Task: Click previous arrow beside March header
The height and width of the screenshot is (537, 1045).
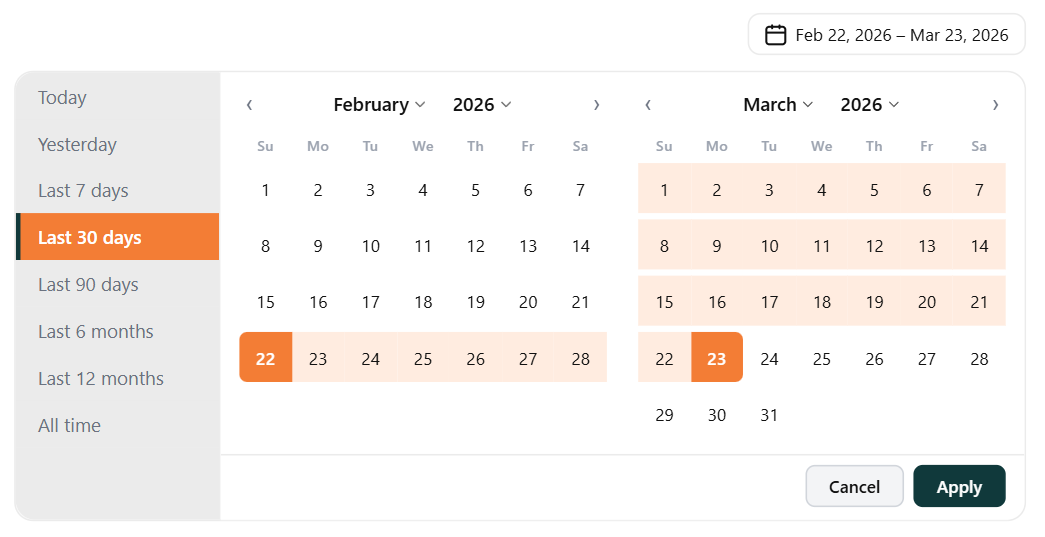Action: pyautogui.click(x=648, y=105)
